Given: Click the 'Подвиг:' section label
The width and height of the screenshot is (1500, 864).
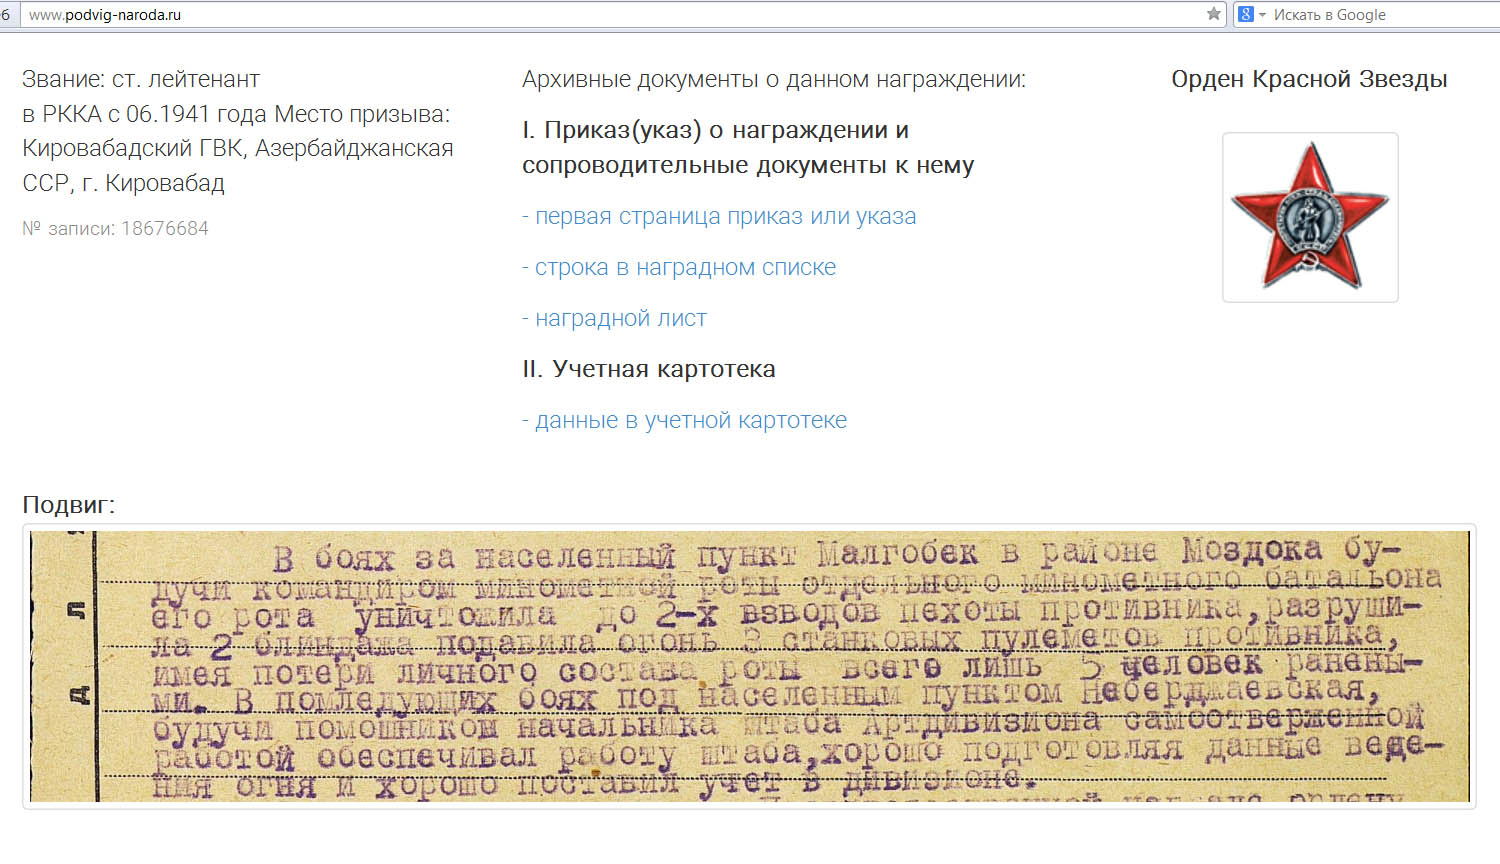Looking at the screenshot, I should click(x=69, y=505).
